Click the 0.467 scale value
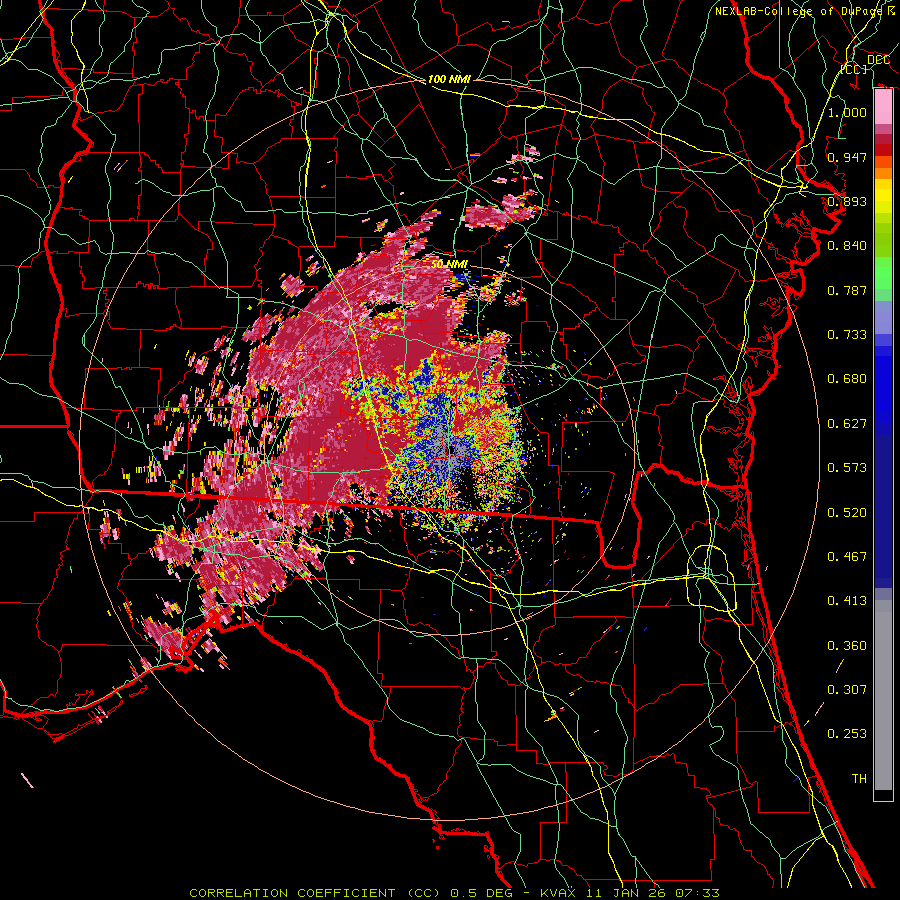 coord(847,557)
